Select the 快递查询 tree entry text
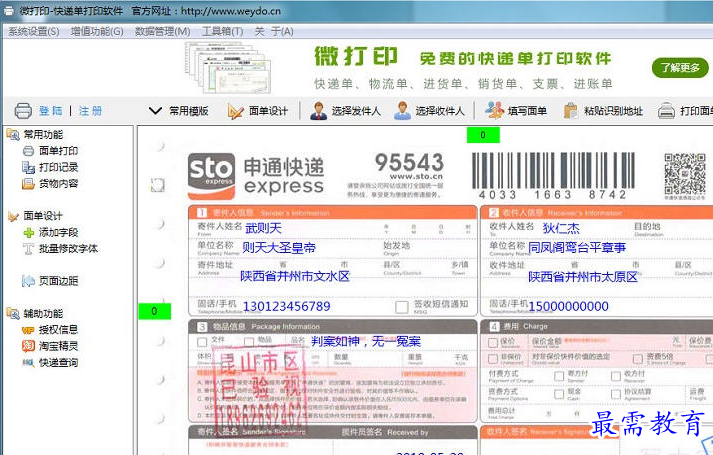 pos(58,363)
